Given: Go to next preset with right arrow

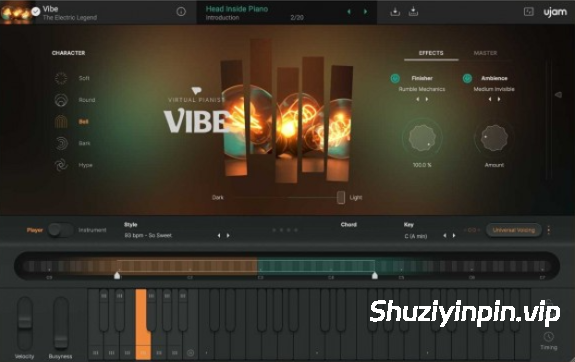Looking at the screenshot, I should click(365, 12).
